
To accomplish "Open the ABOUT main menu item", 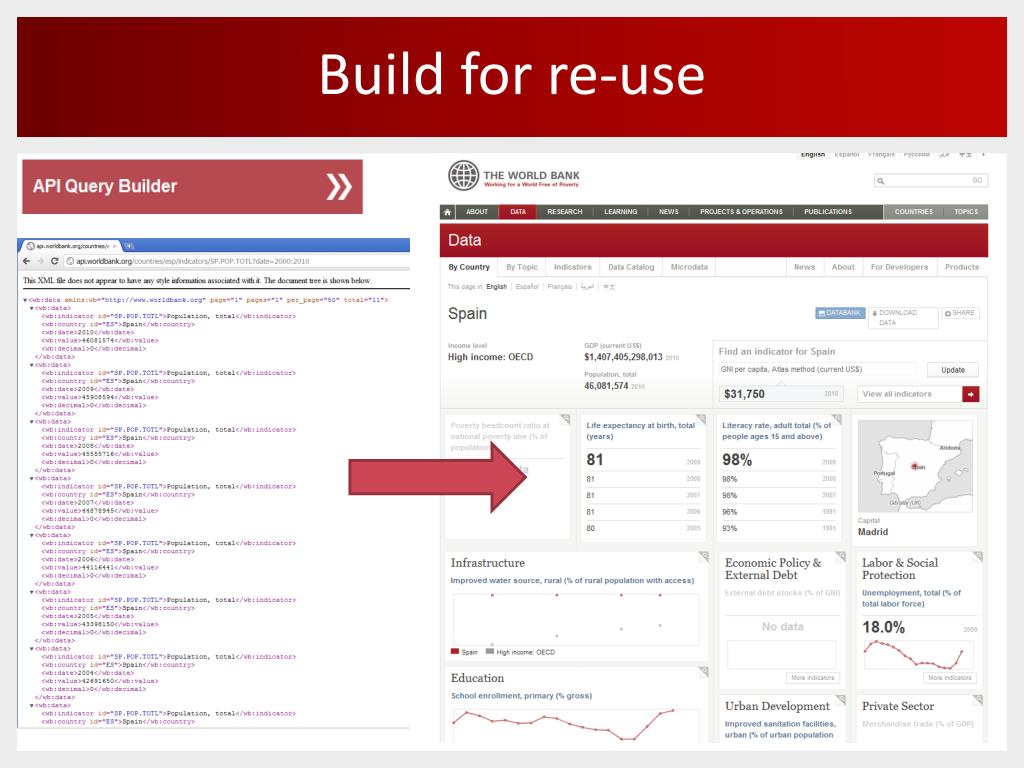I will (x=477, y=212).
